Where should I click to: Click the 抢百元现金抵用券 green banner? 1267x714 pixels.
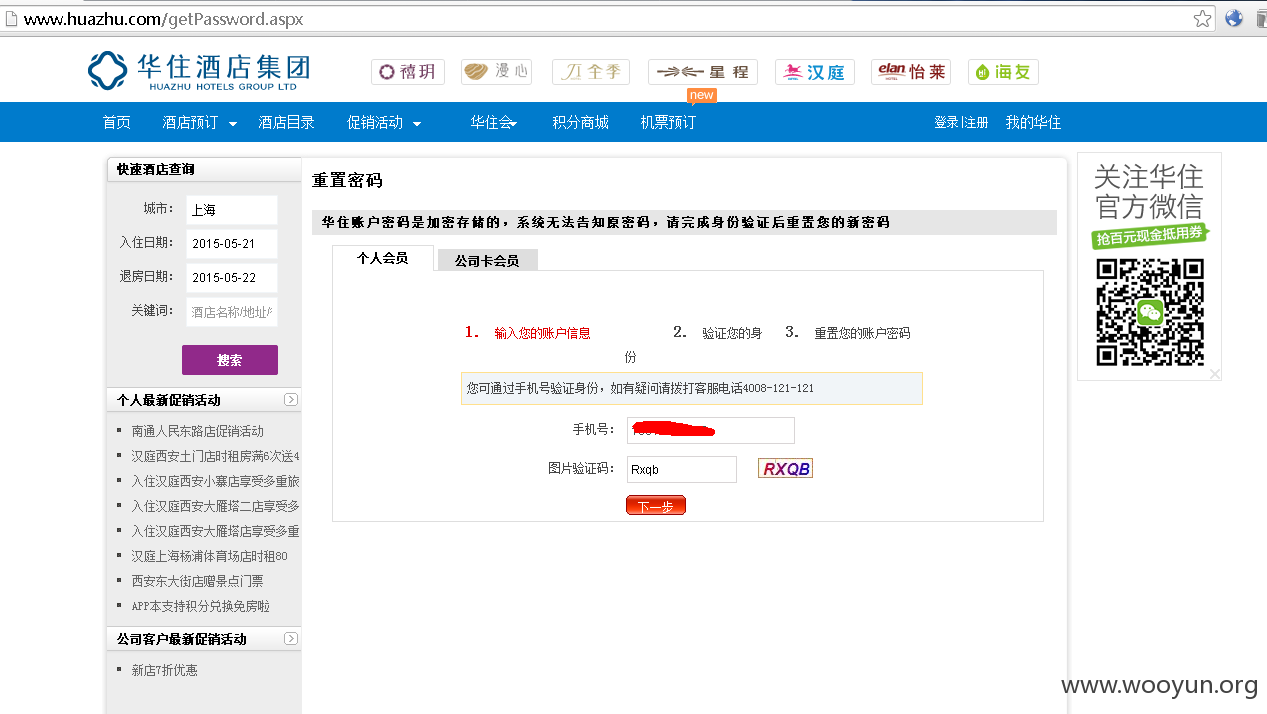1150,236
